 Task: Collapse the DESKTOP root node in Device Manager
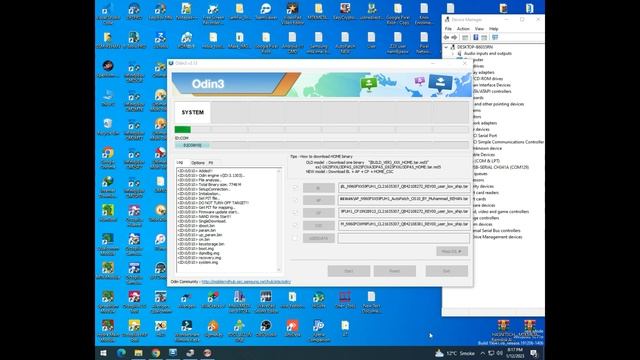pos(446,47)
